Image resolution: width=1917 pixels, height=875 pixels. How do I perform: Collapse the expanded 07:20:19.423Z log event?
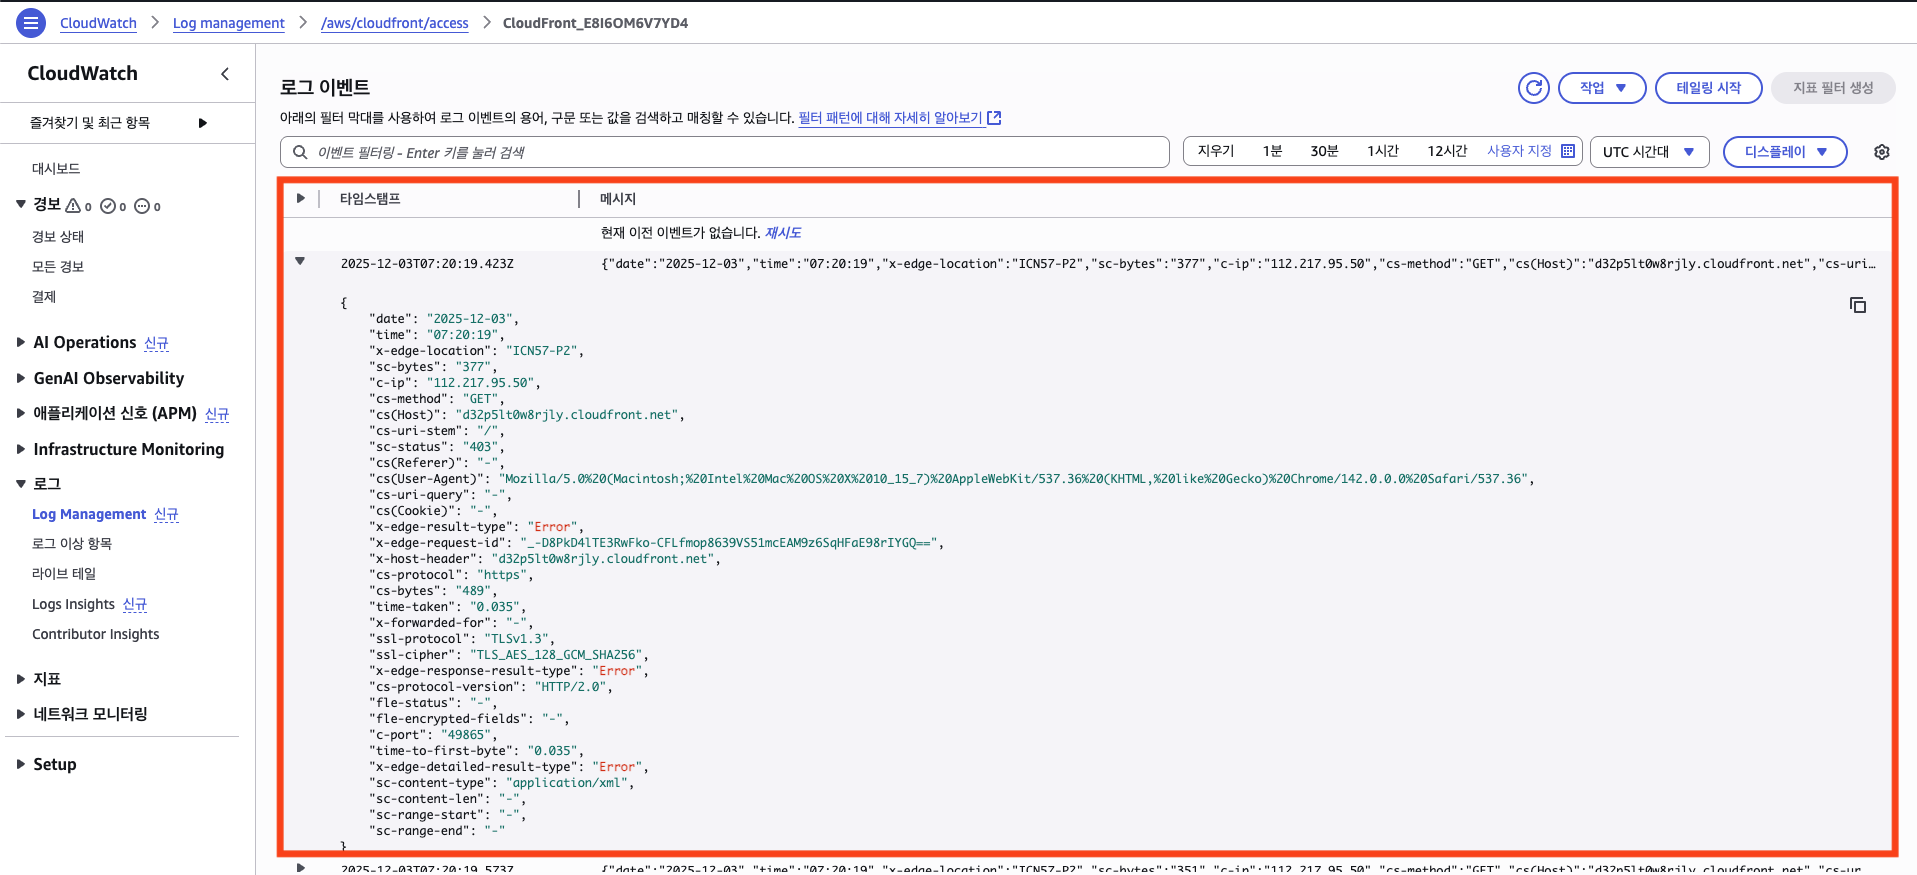coord(300,262)
